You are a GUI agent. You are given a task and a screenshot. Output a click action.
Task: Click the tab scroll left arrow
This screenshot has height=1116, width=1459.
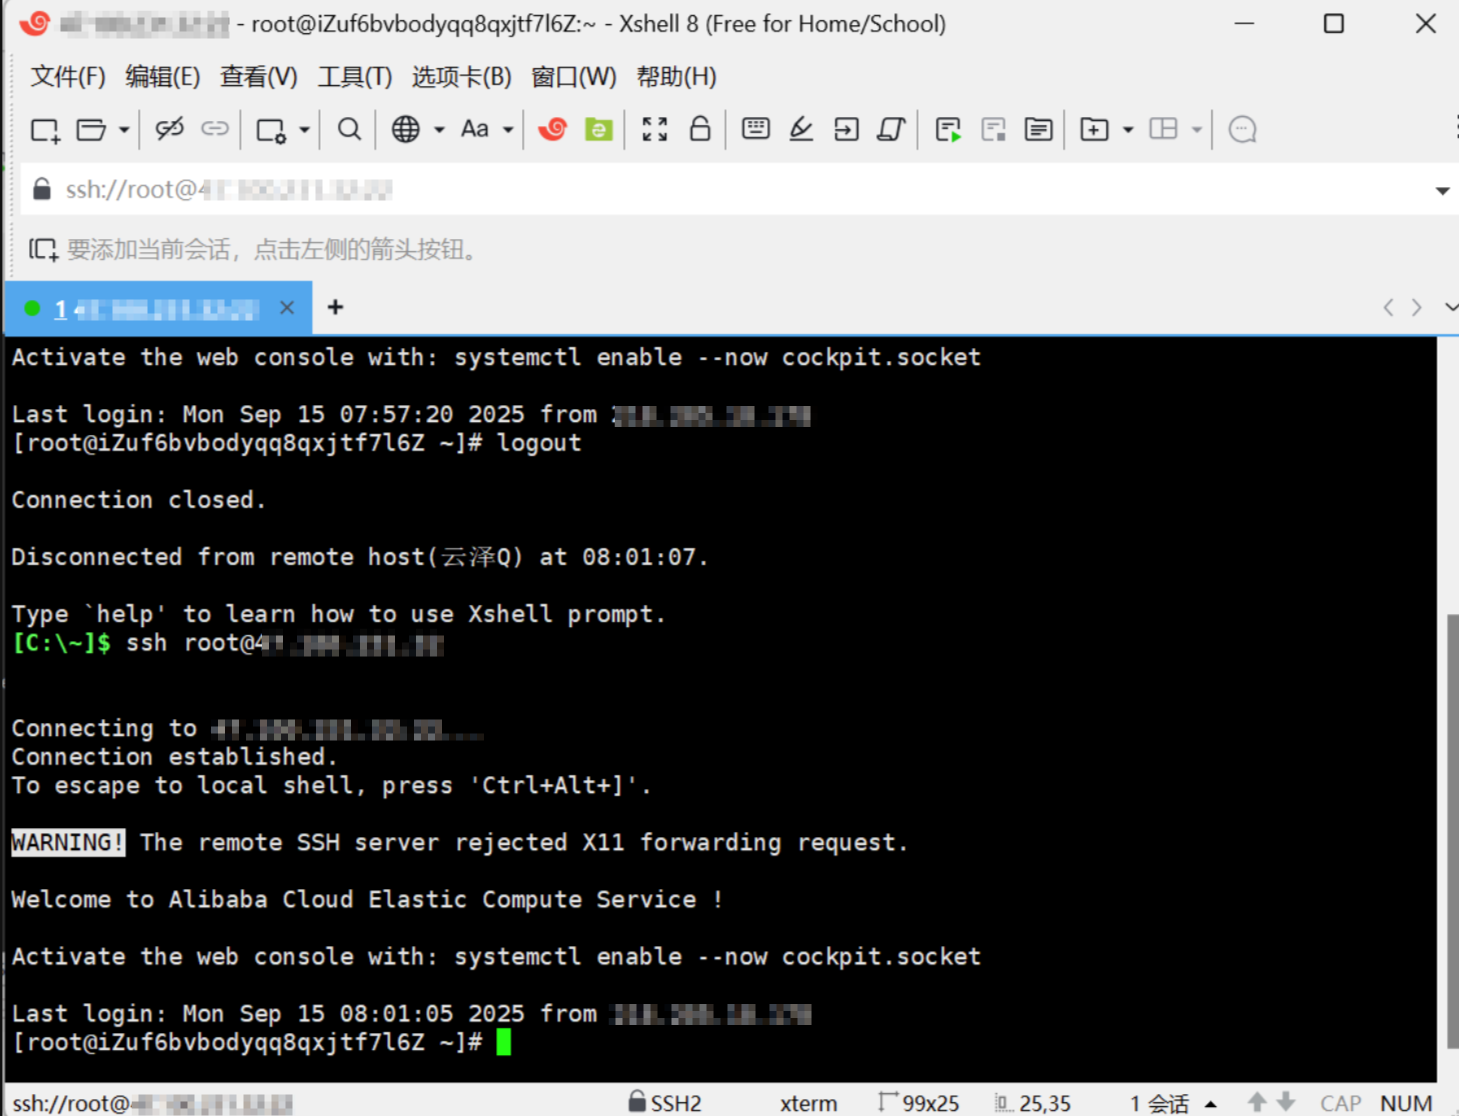1388,308
